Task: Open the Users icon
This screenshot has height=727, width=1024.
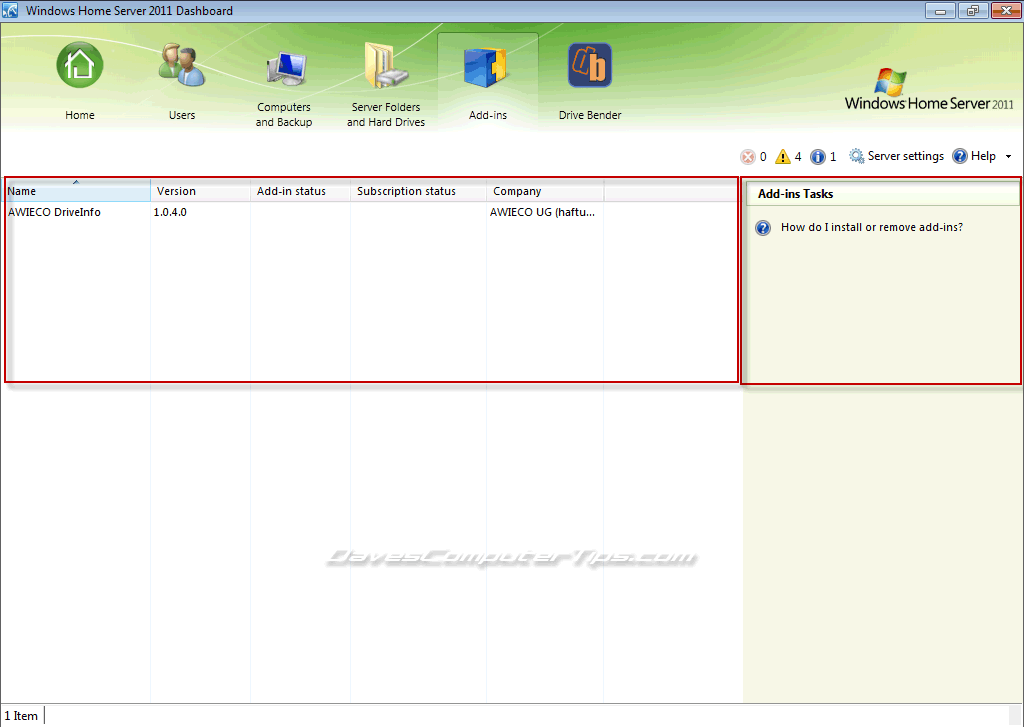Action: (182, 65)
